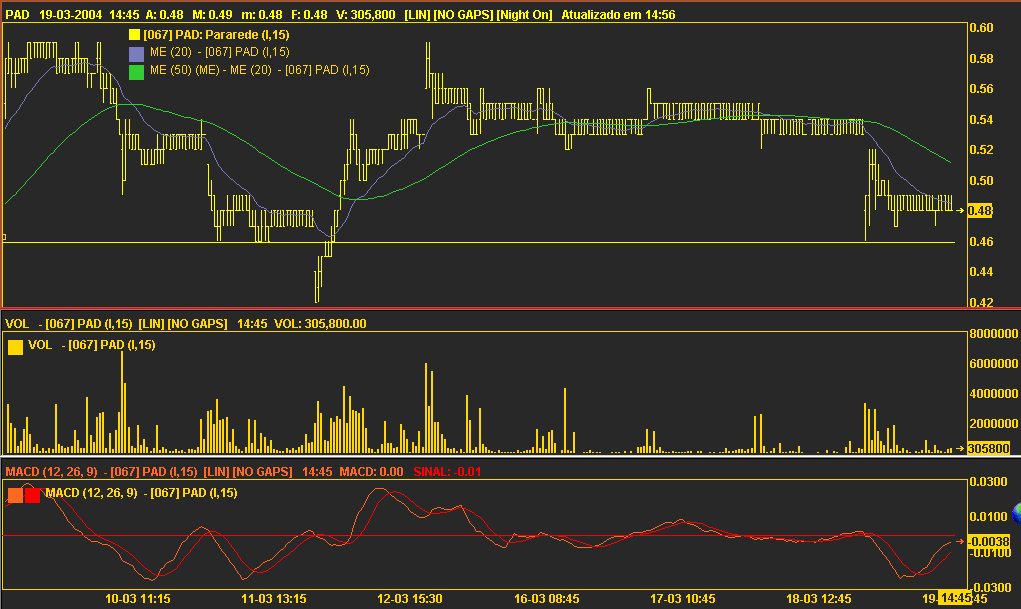
Task: Click the '10-03 11:15' time axis label
Action: point(138,599)
